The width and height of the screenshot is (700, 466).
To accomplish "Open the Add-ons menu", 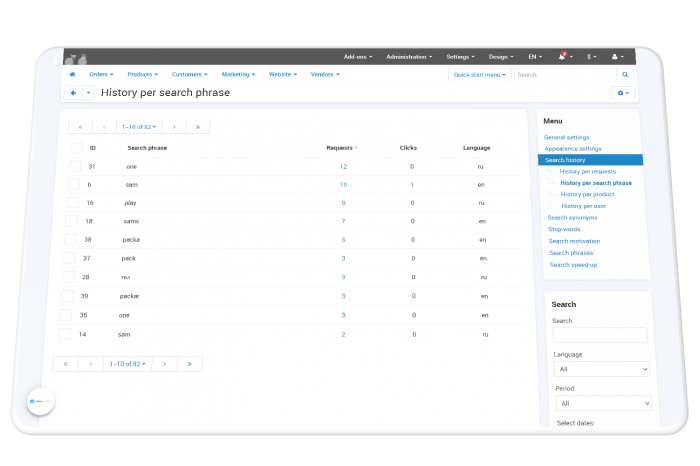I will pos(358,57).
